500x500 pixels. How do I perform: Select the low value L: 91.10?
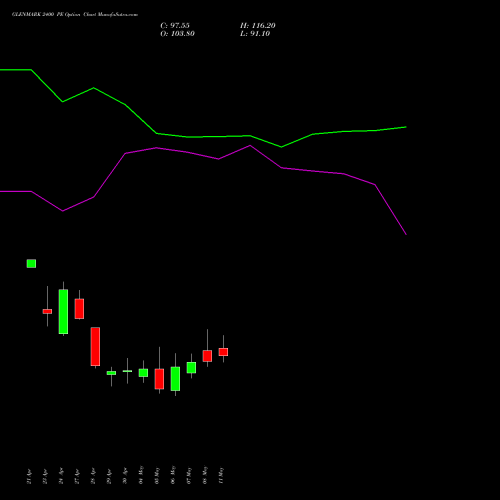click(255, 34)
